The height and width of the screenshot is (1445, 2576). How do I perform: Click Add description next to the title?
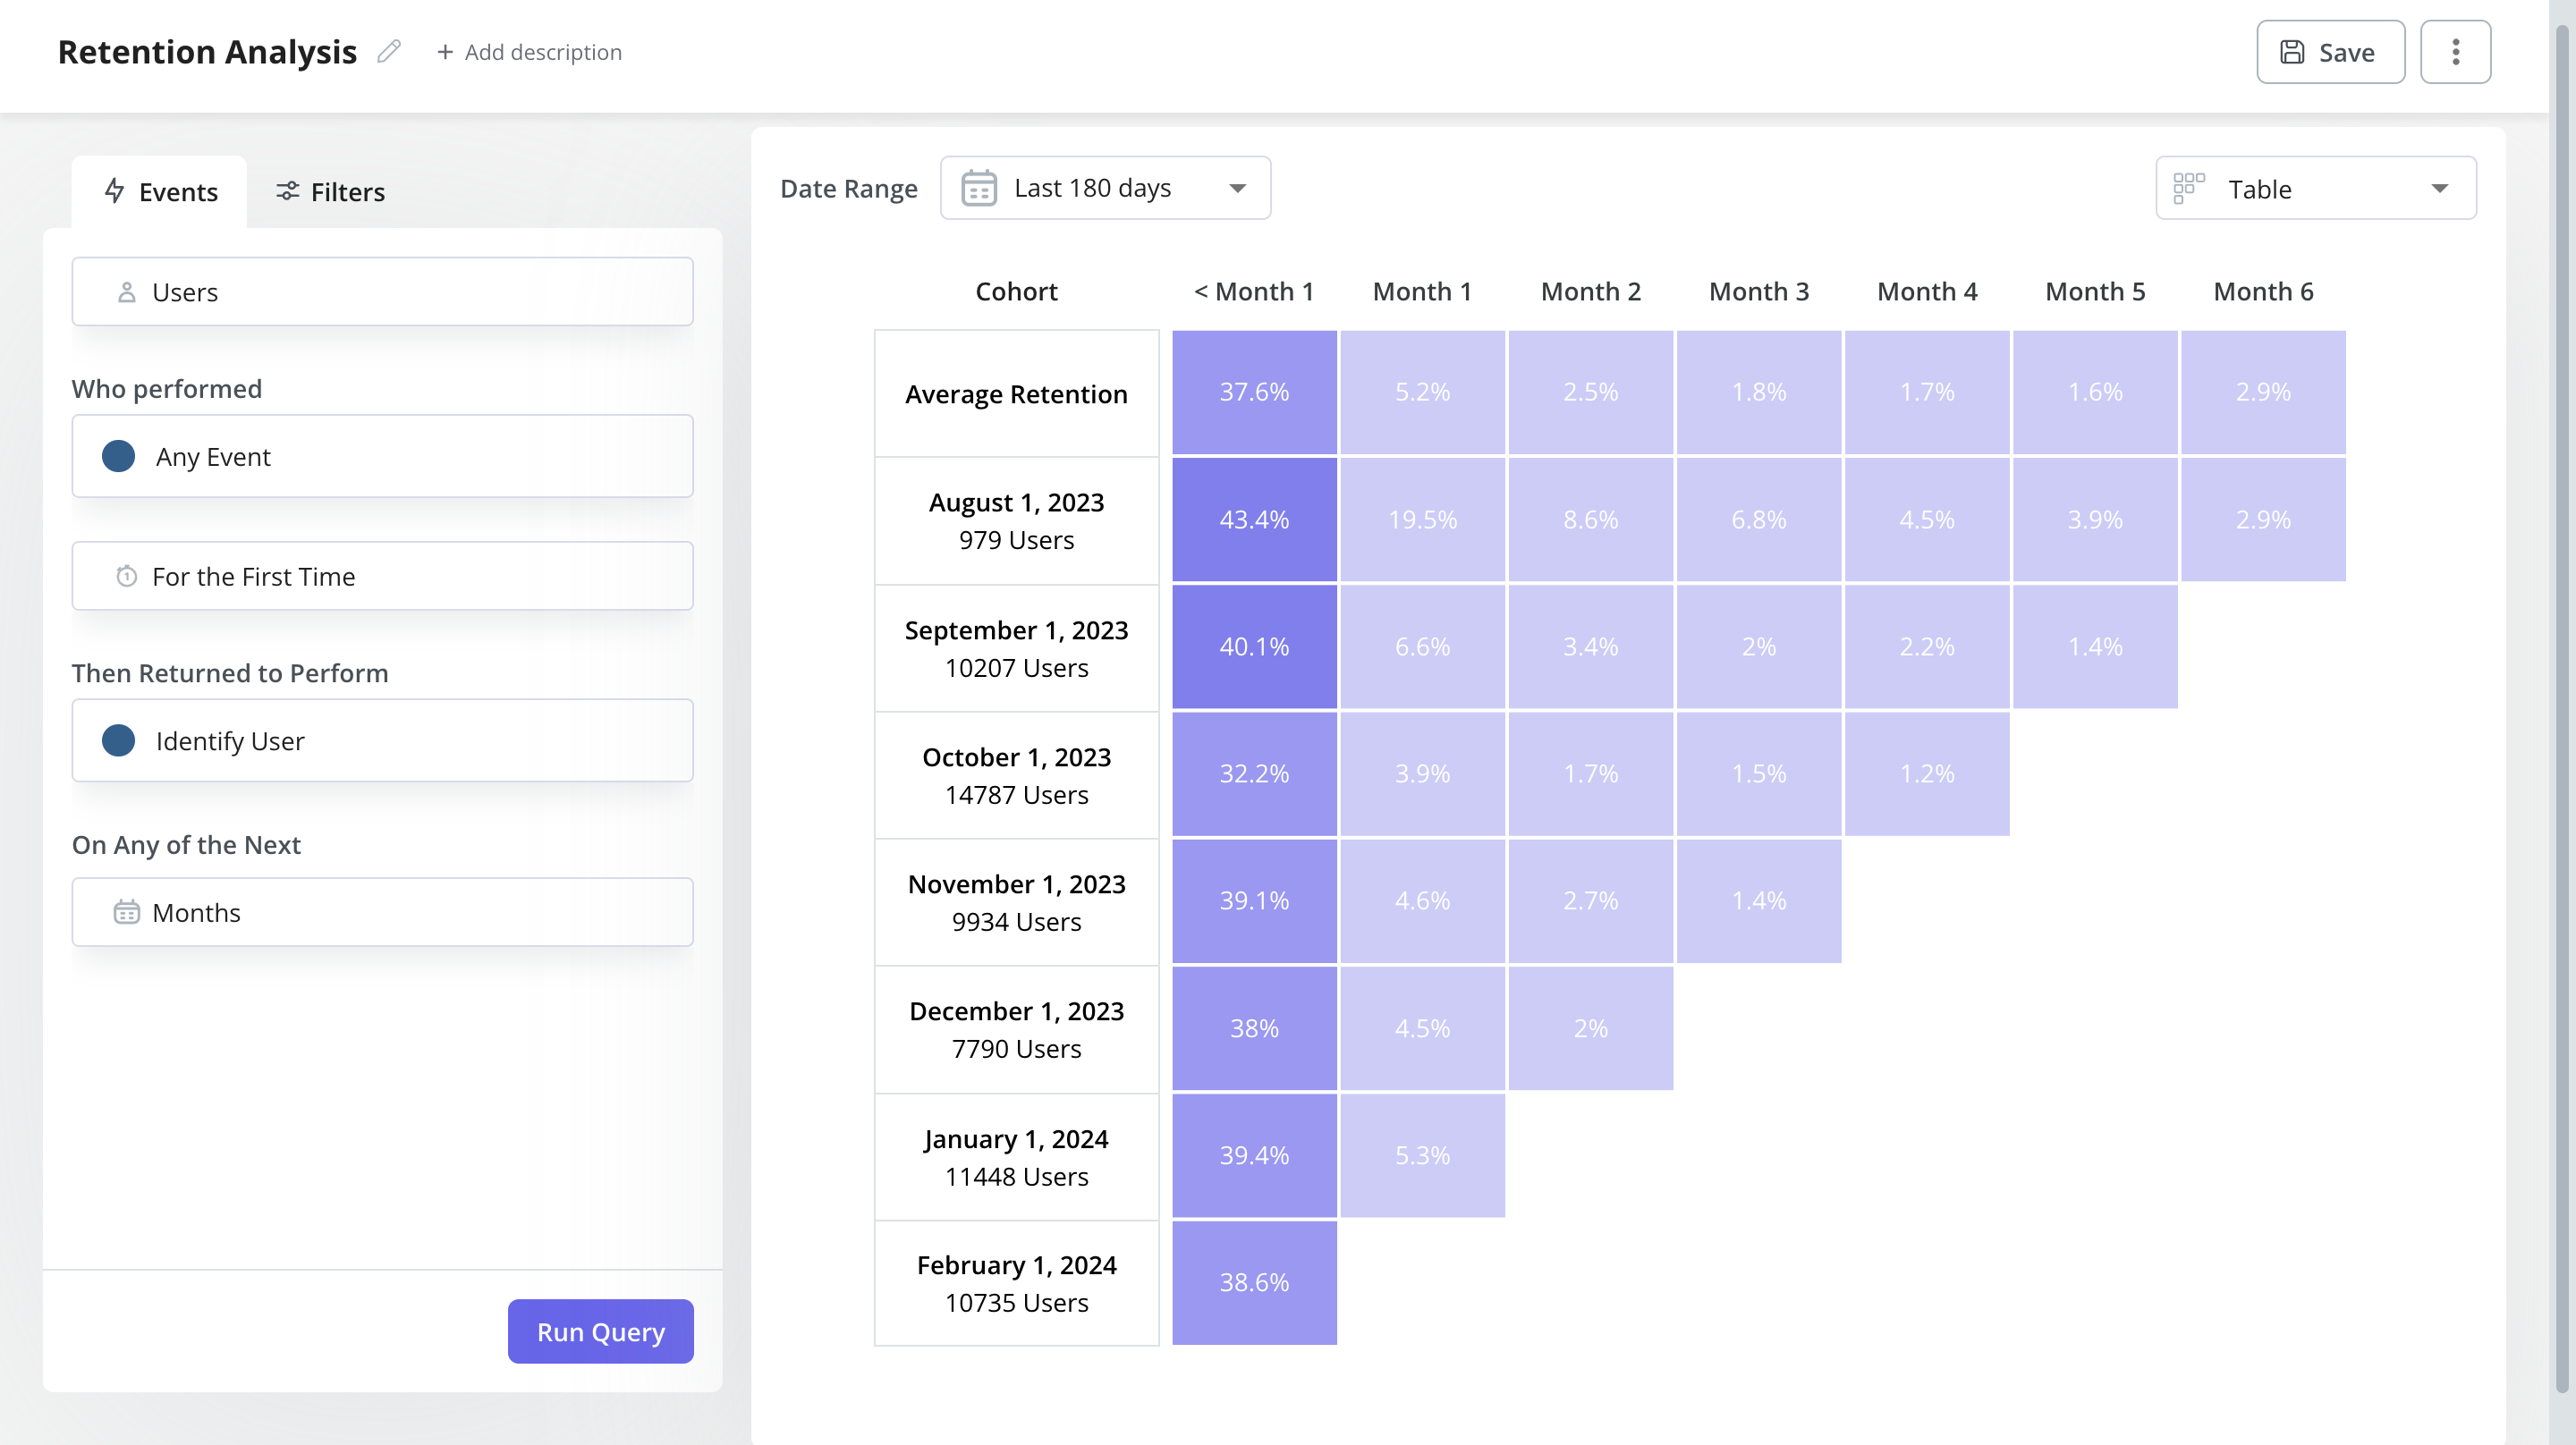pos(529,51)
